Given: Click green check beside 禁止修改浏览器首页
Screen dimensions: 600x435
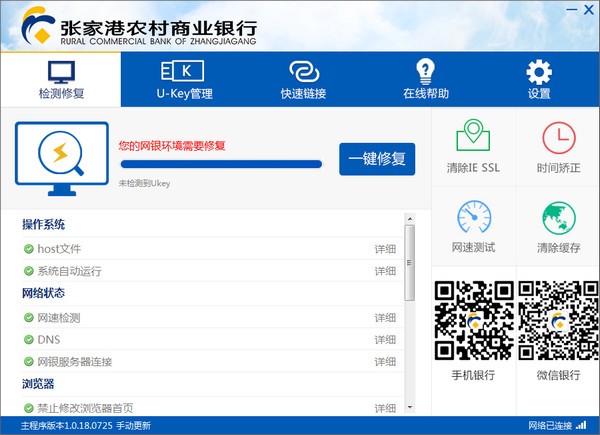Looking at the screenshot, I should pos(29,408).
